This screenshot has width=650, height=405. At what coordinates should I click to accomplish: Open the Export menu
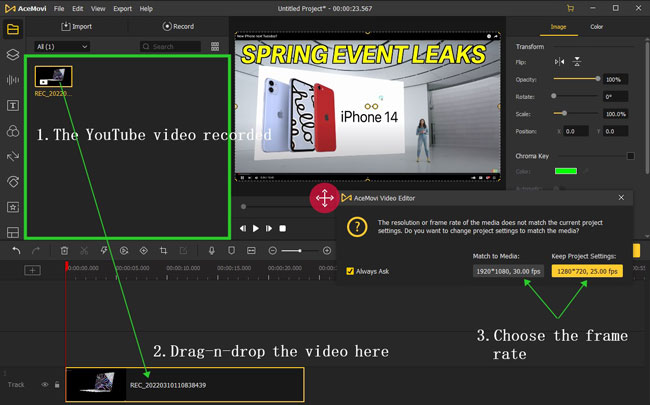tap(123, 8)
